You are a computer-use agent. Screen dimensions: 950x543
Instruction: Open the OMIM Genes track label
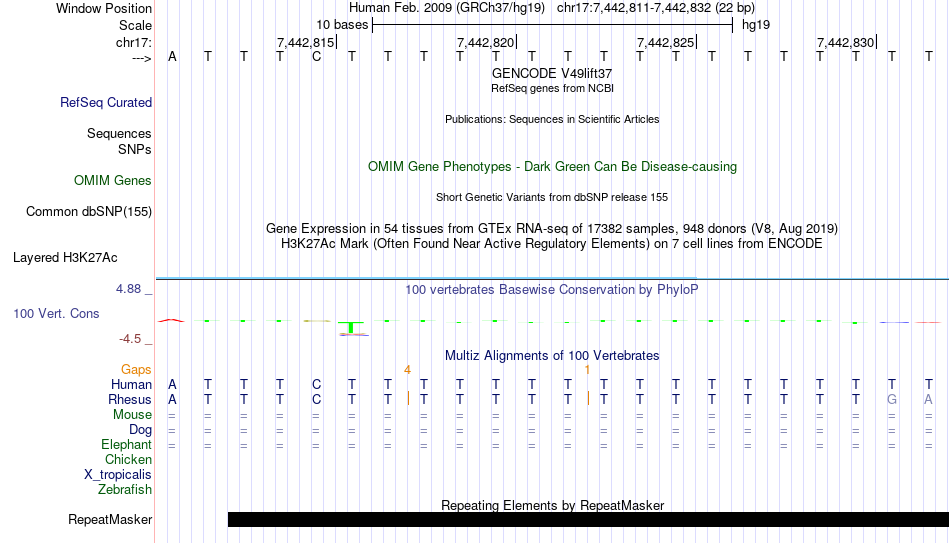(x=113, y=181)
